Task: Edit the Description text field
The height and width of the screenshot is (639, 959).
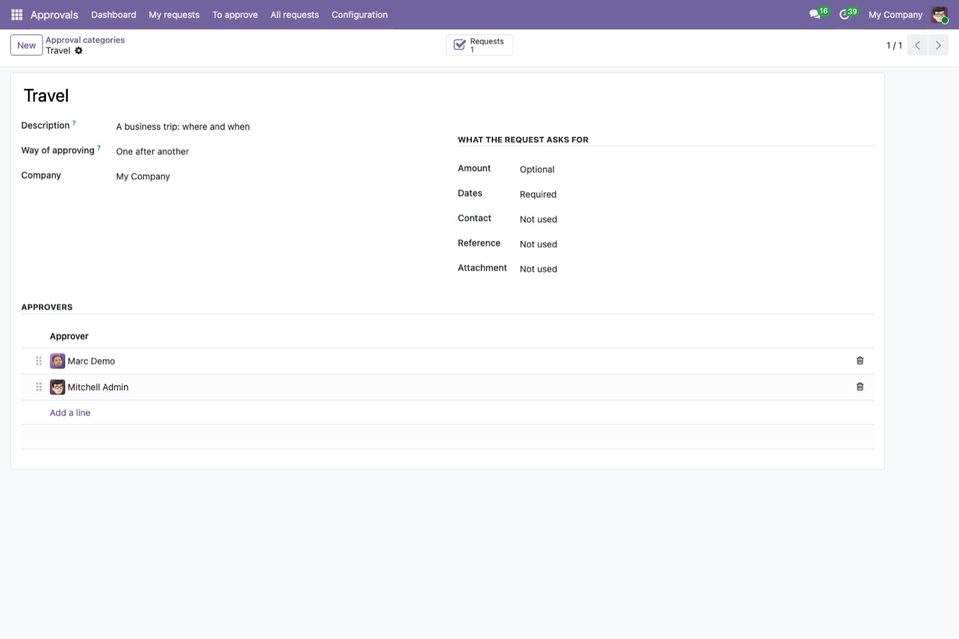Action: (275, 127)
